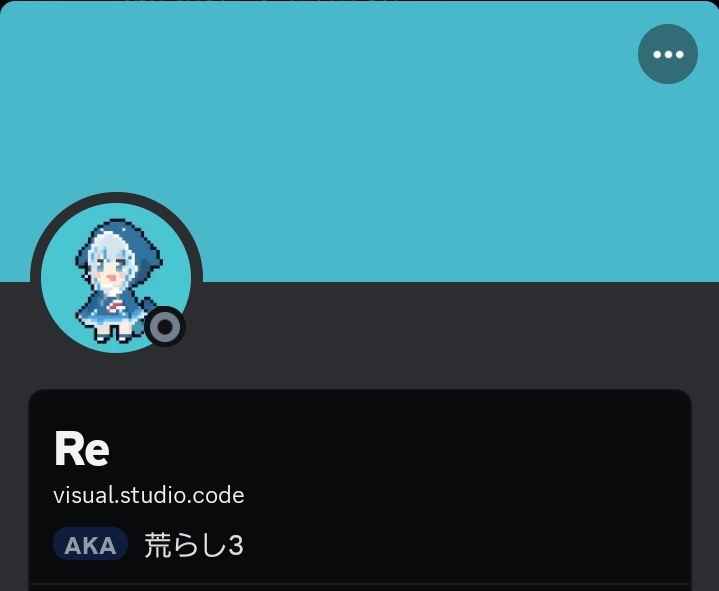
Task: View the full profile via the avatar image
Action: [116, 278]
